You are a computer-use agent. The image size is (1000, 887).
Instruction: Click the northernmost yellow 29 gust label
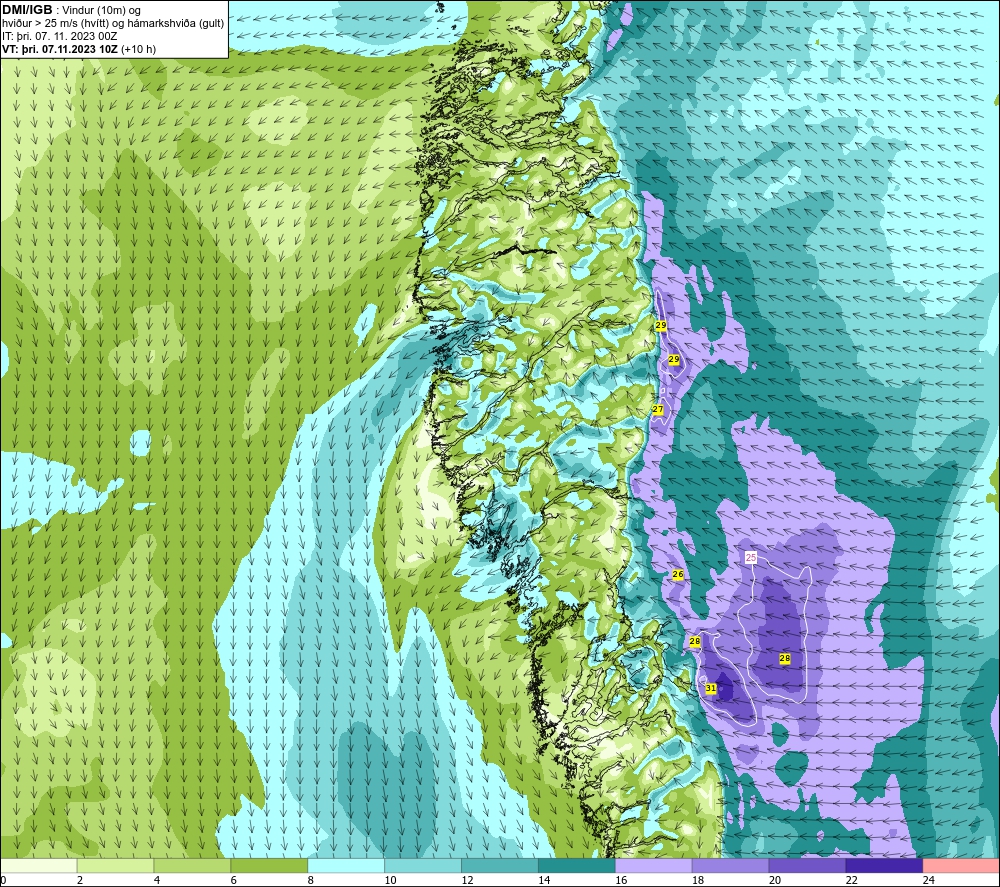pyautogui.click(x=661, y=325)
